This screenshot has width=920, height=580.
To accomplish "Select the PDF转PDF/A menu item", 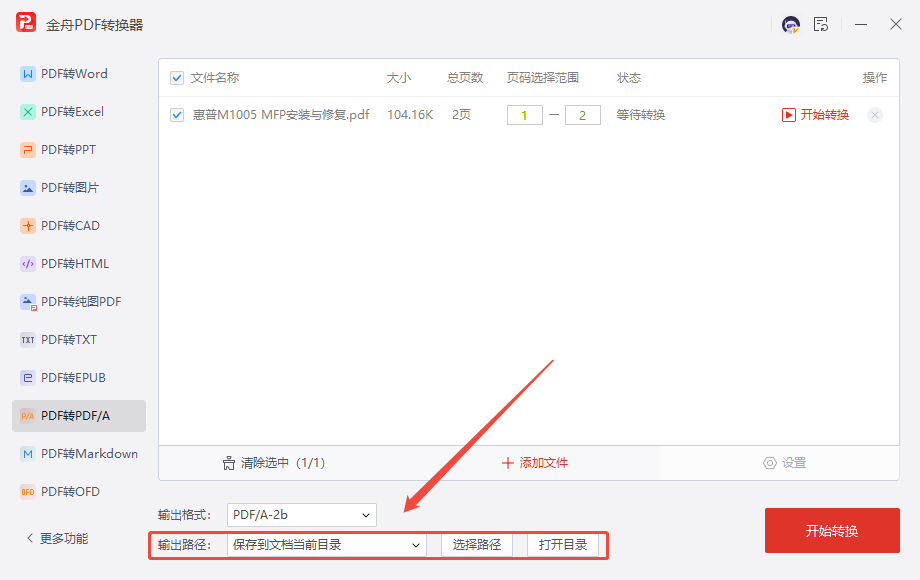I will [79, 416].
